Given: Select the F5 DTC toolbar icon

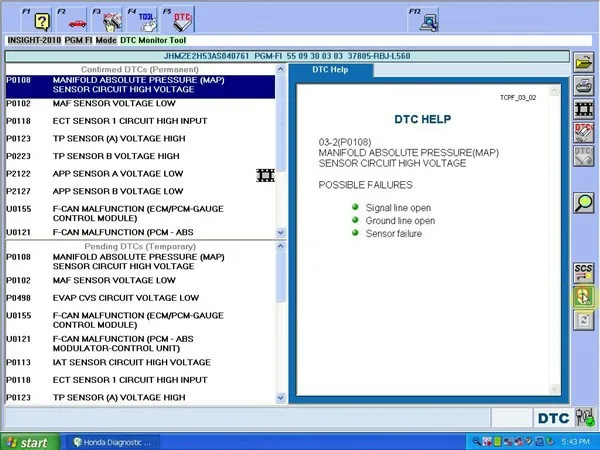Looking at the screenshot, I should tap(178, 19).
